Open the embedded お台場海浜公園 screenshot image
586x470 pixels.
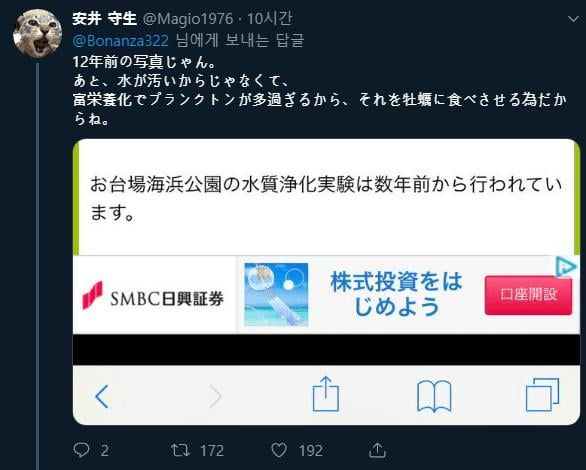[x=326, y=282]
